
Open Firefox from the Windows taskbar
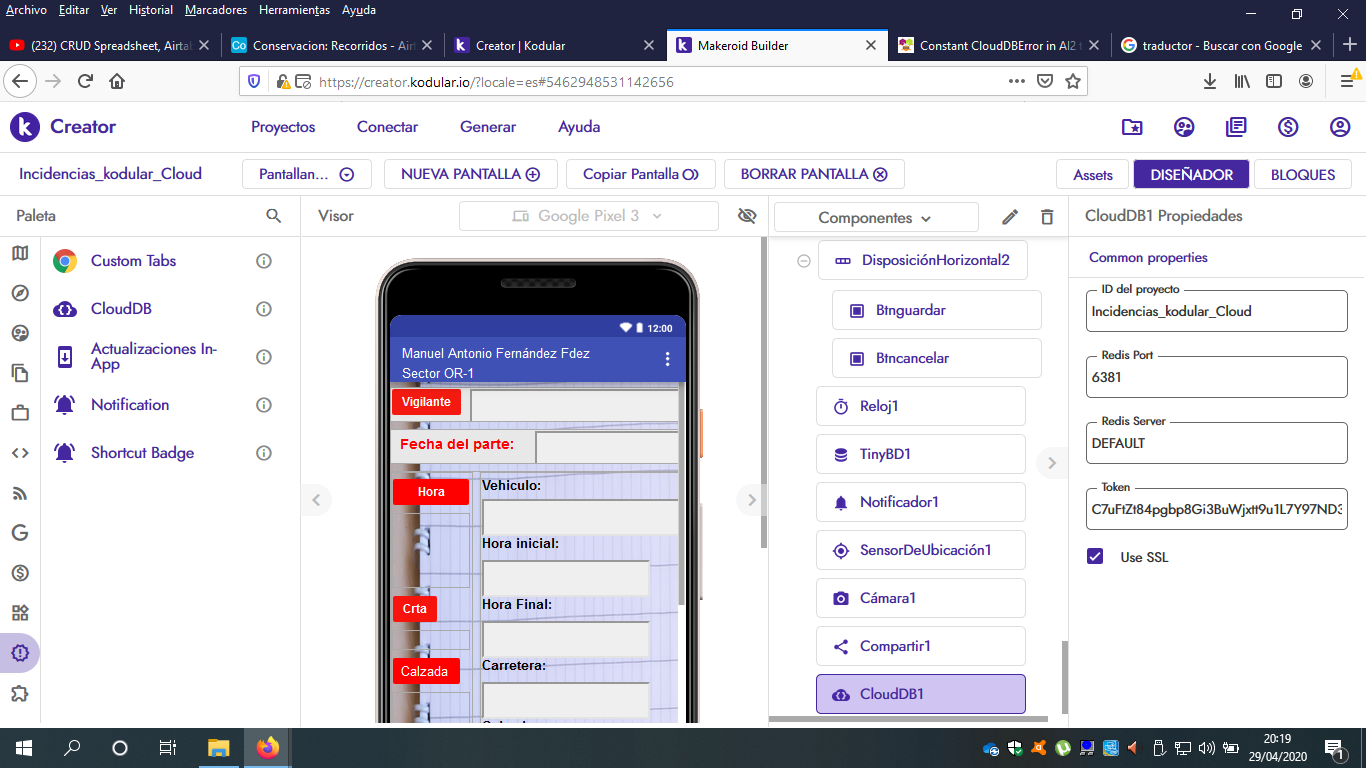click(x=267, y=747)
